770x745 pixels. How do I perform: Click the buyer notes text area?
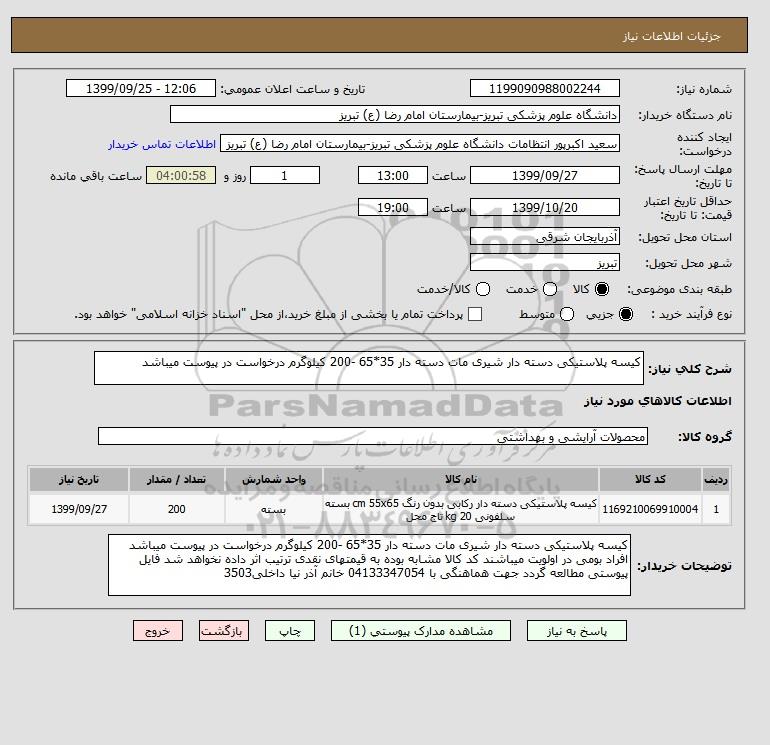[369, 565]
